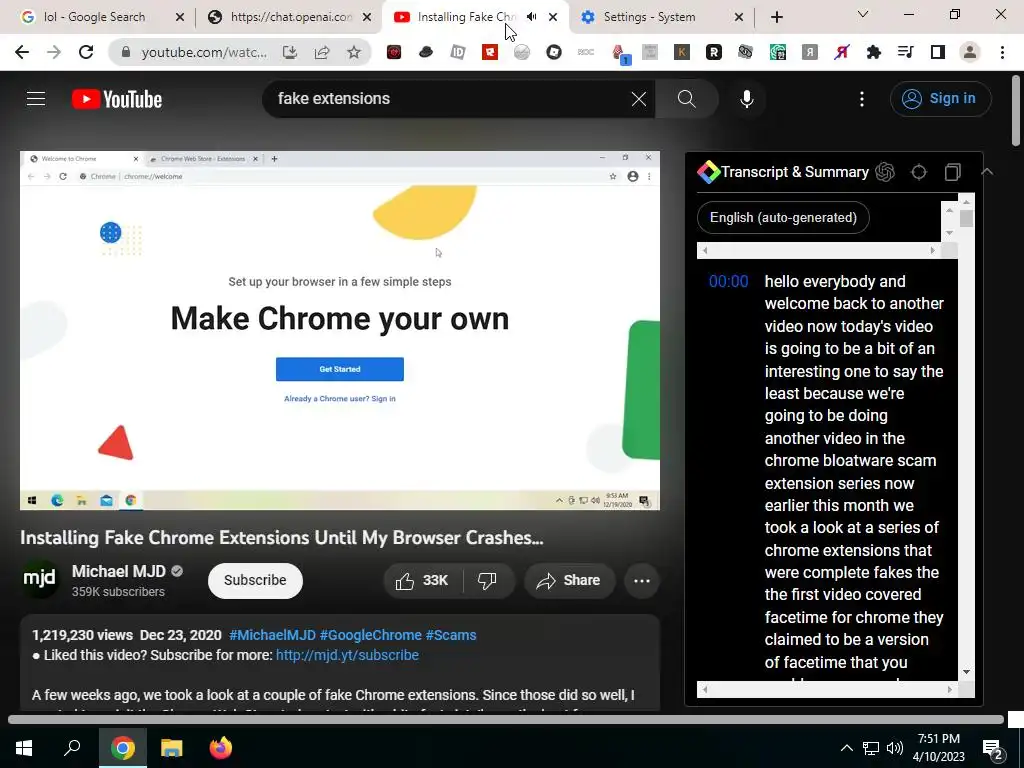
Task: Share the video
Action: [569, 581]
